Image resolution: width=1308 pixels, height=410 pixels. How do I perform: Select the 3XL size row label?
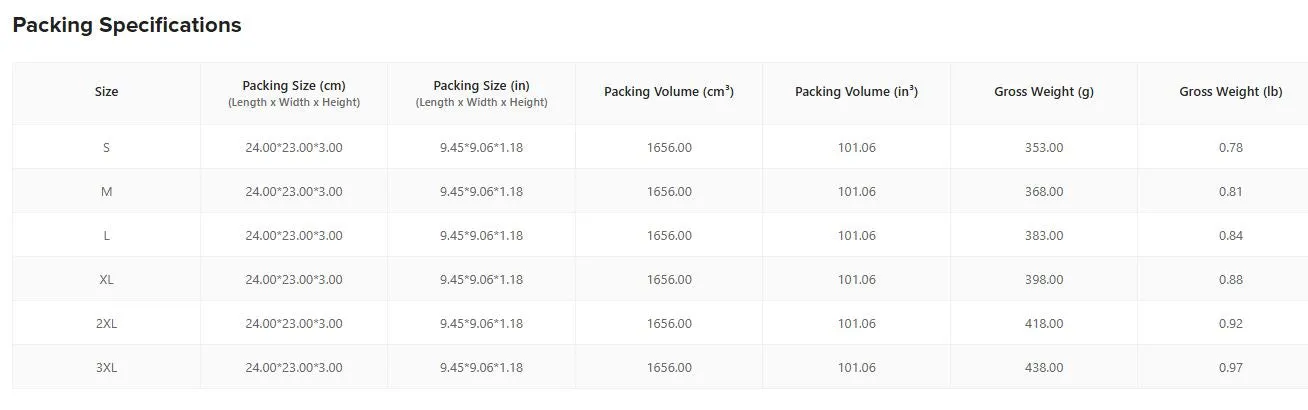(x=106, y=367)
